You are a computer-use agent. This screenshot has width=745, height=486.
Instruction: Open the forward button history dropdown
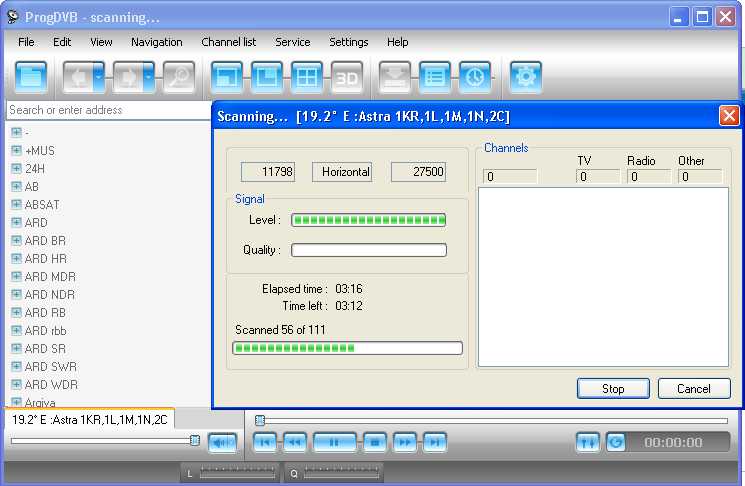click(149, 76)
